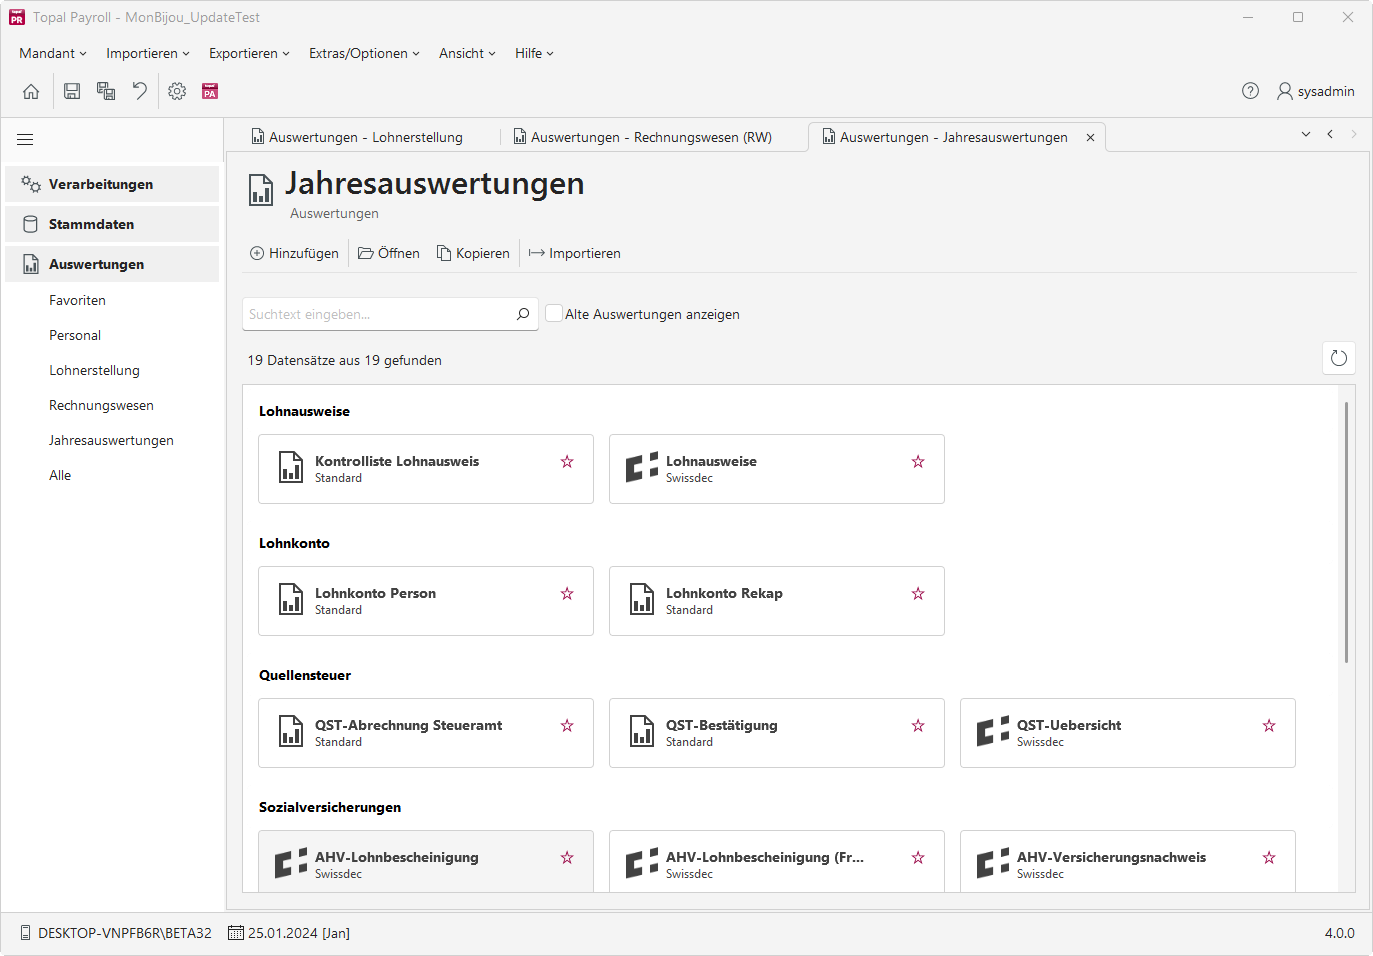Click the home icon in toolbar
Screen dimensions: 1373x956
tap(31, 91)
